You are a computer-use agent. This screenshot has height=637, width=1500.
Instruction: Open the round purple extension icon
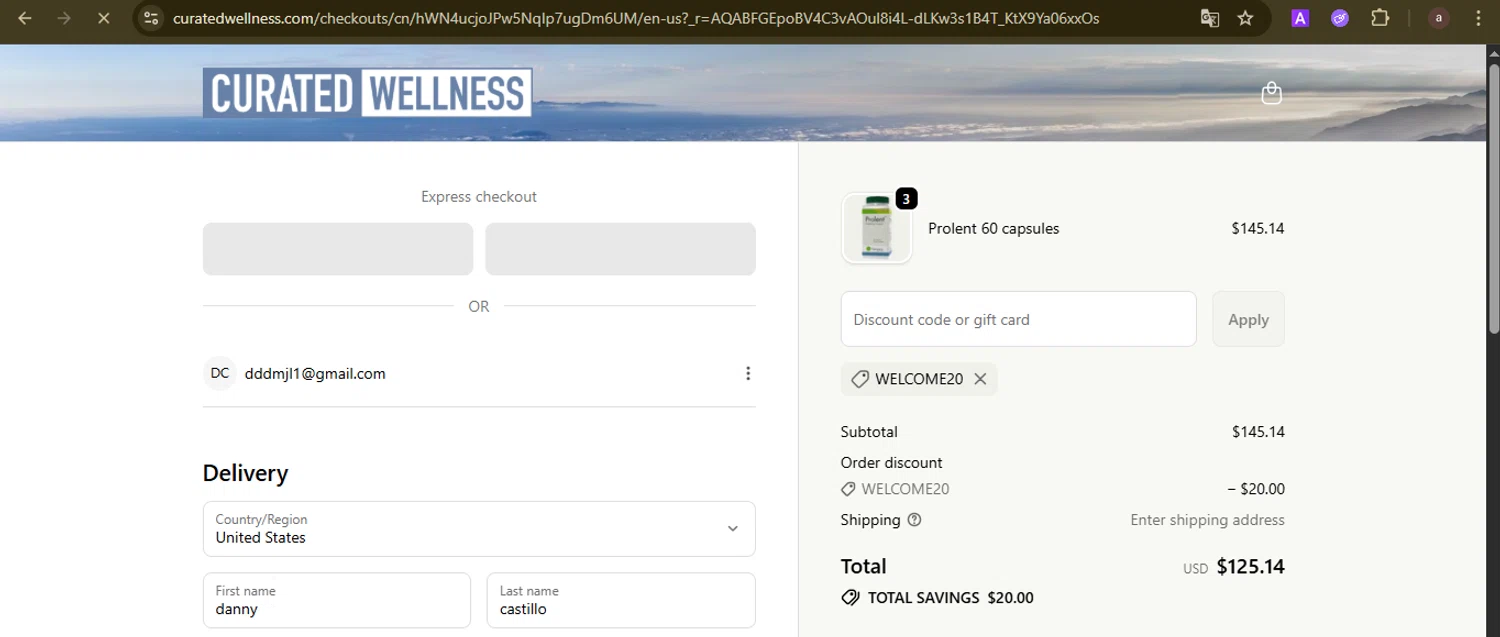(x=1340, y=18)
